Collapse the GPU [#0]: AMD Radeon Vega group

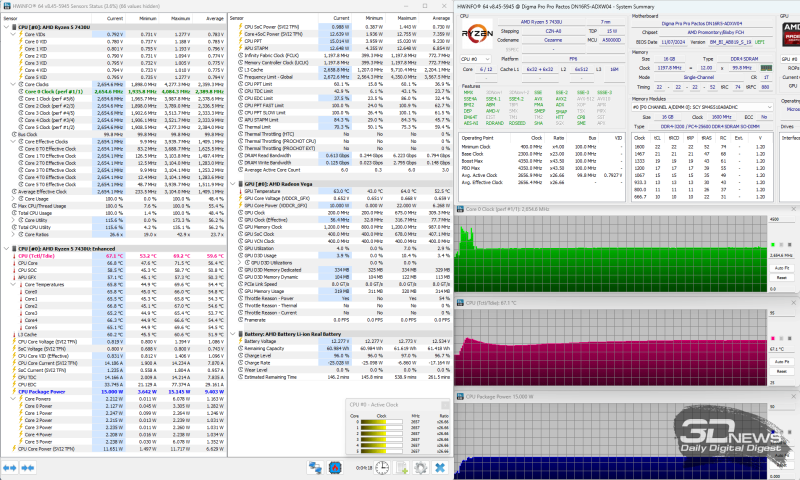click(x=233, y=184)
